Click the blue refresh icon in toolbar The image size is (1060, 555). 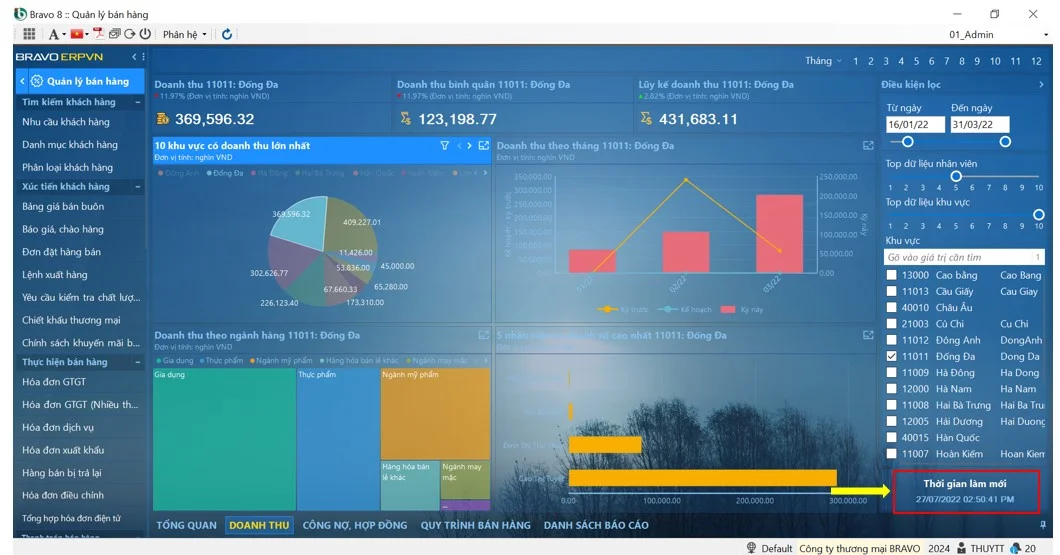[x=227, y=34]
